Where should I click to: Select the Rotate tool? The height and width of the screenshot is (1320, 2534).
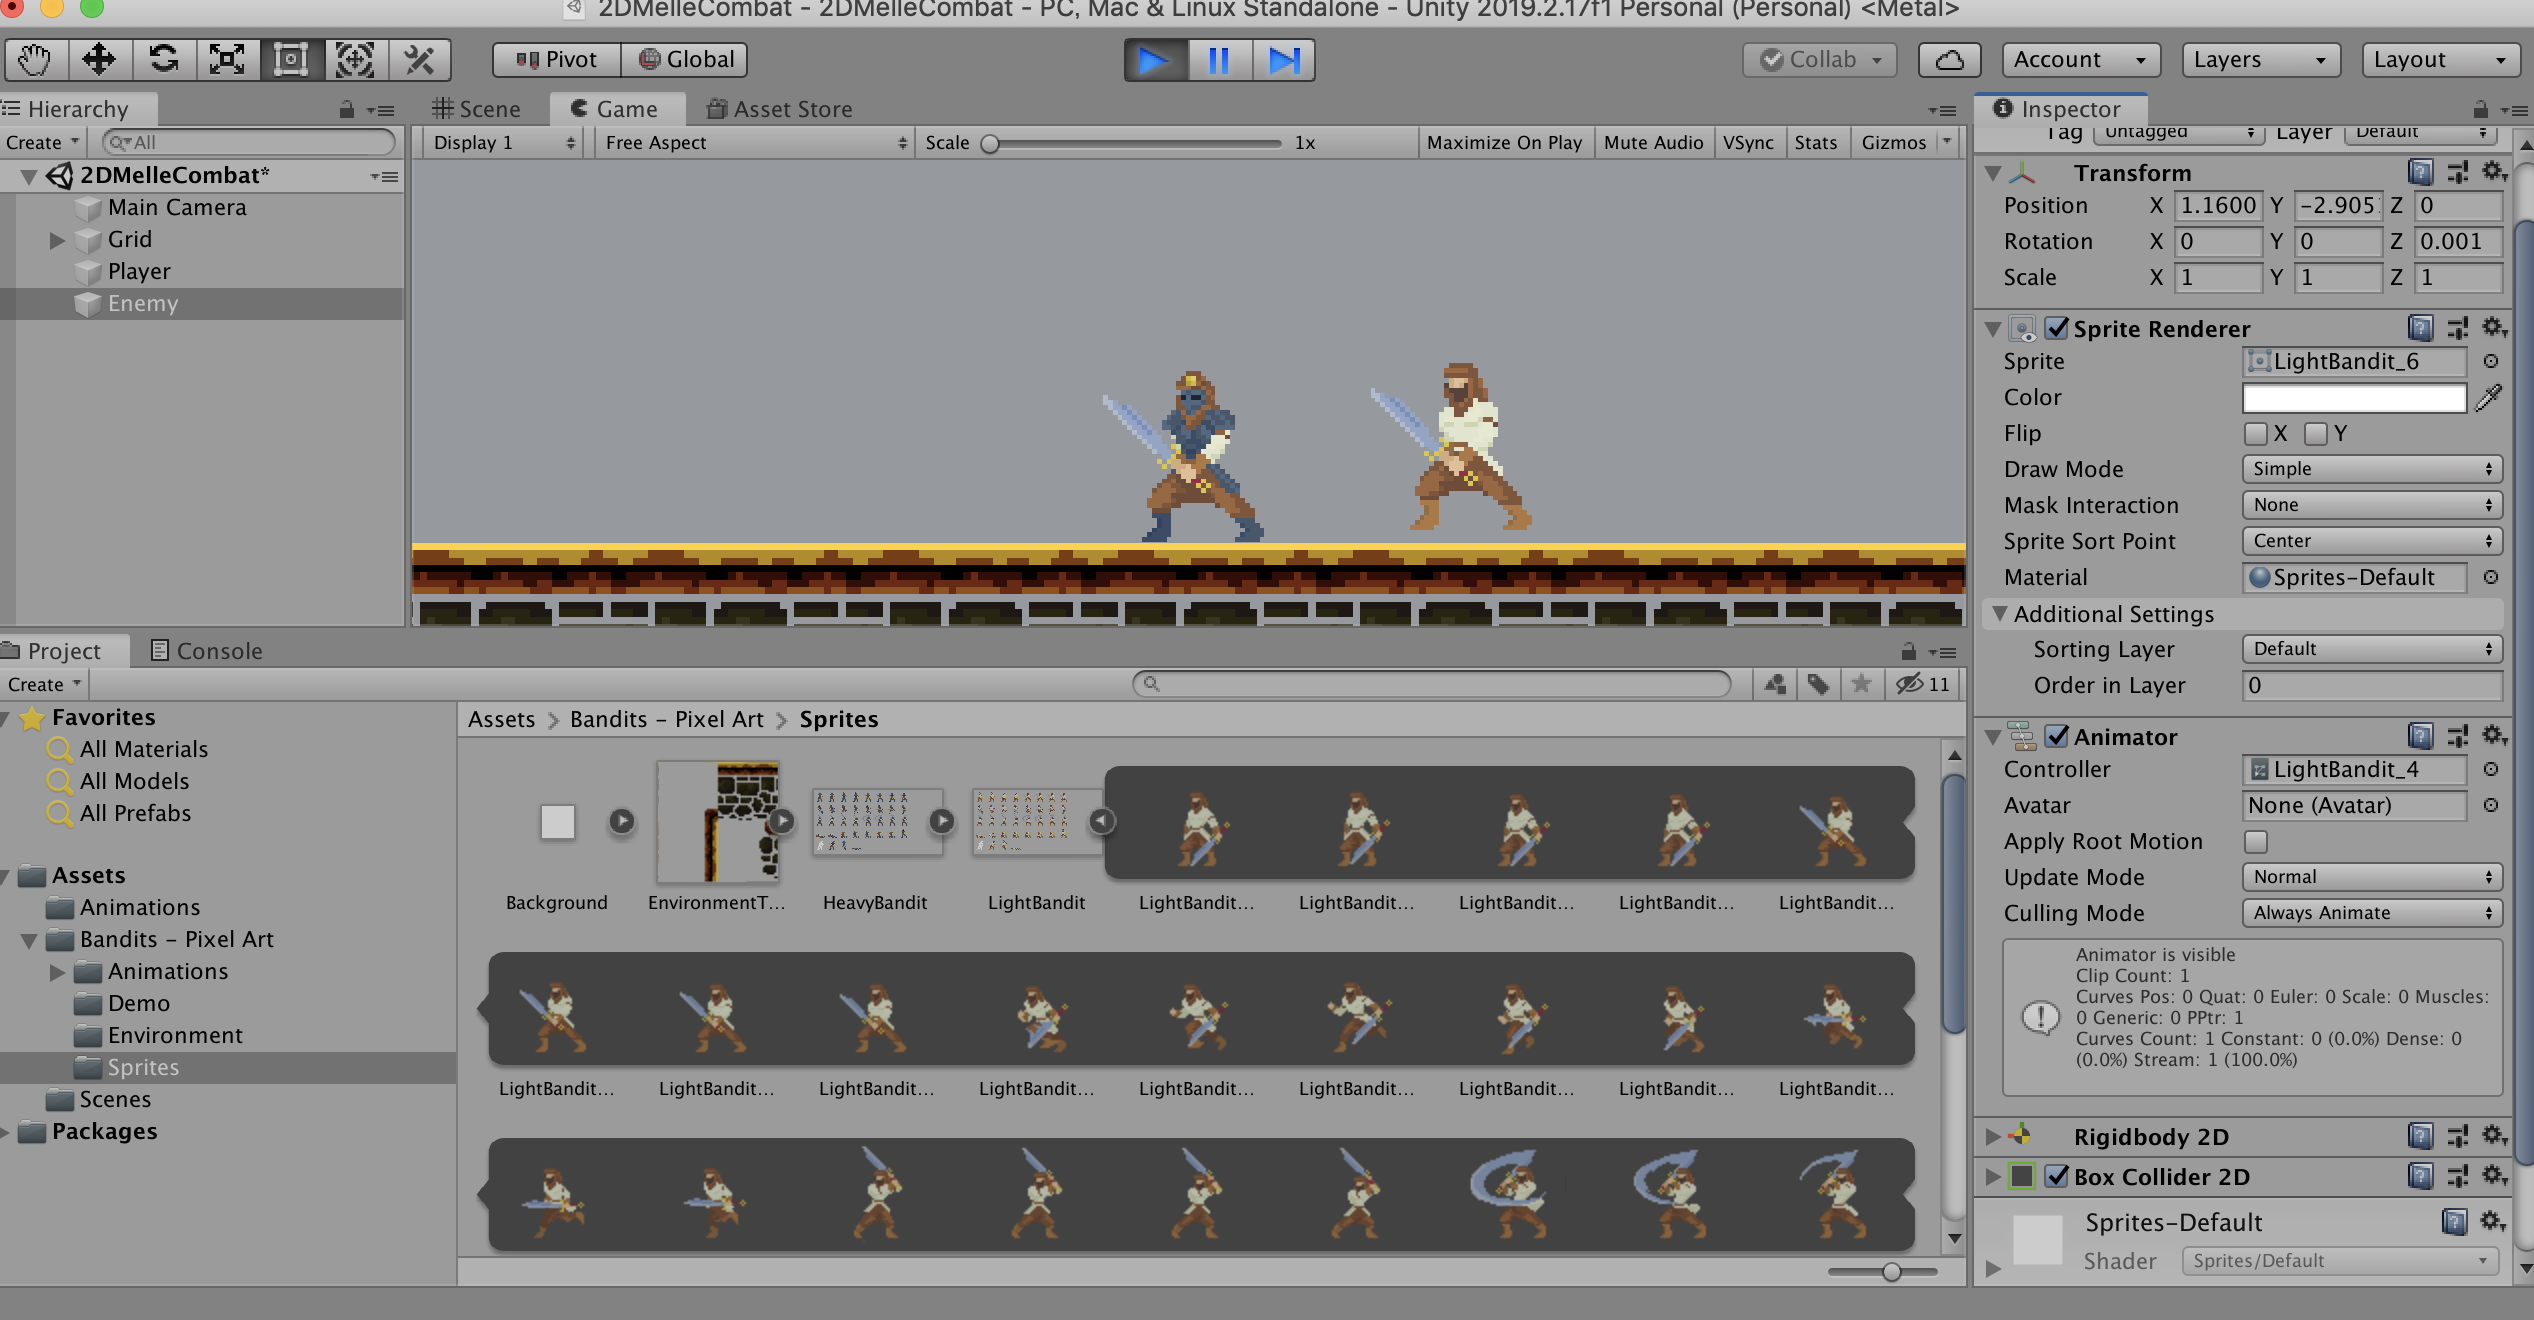[x=163, y=60]
